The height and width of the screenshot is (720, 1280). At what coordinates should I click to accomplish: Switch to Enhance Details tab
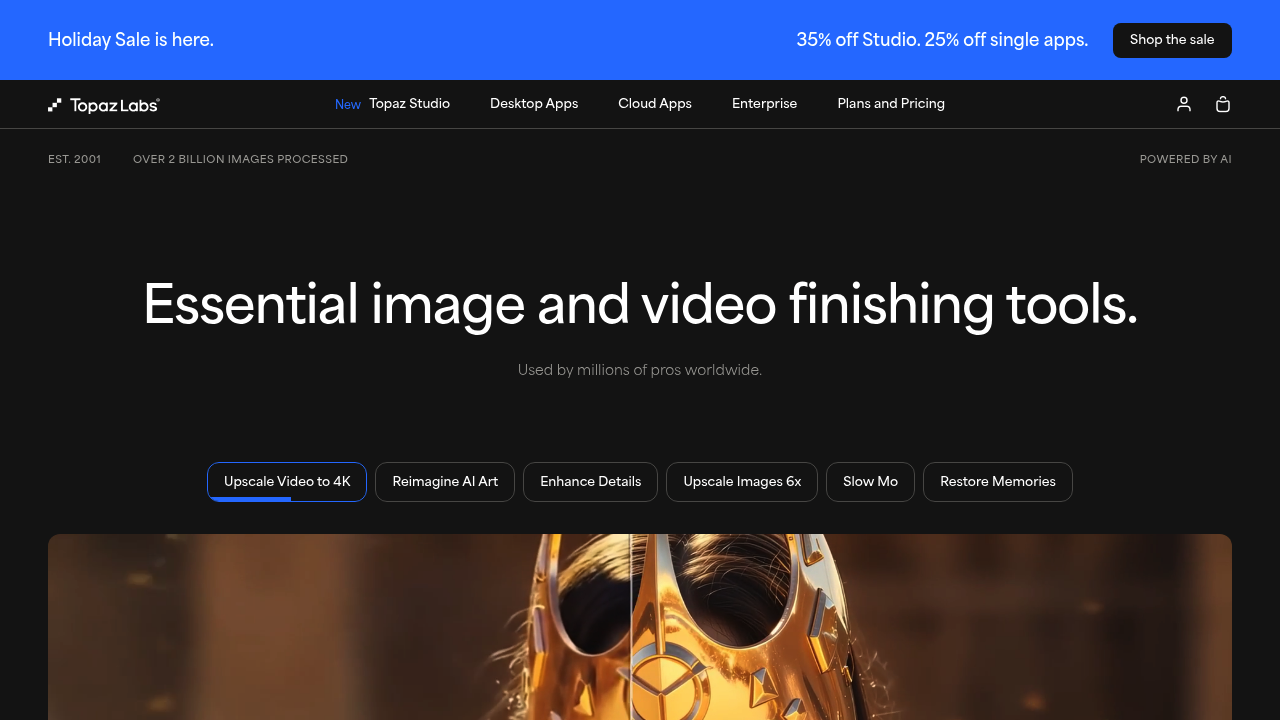pos(590,481)
